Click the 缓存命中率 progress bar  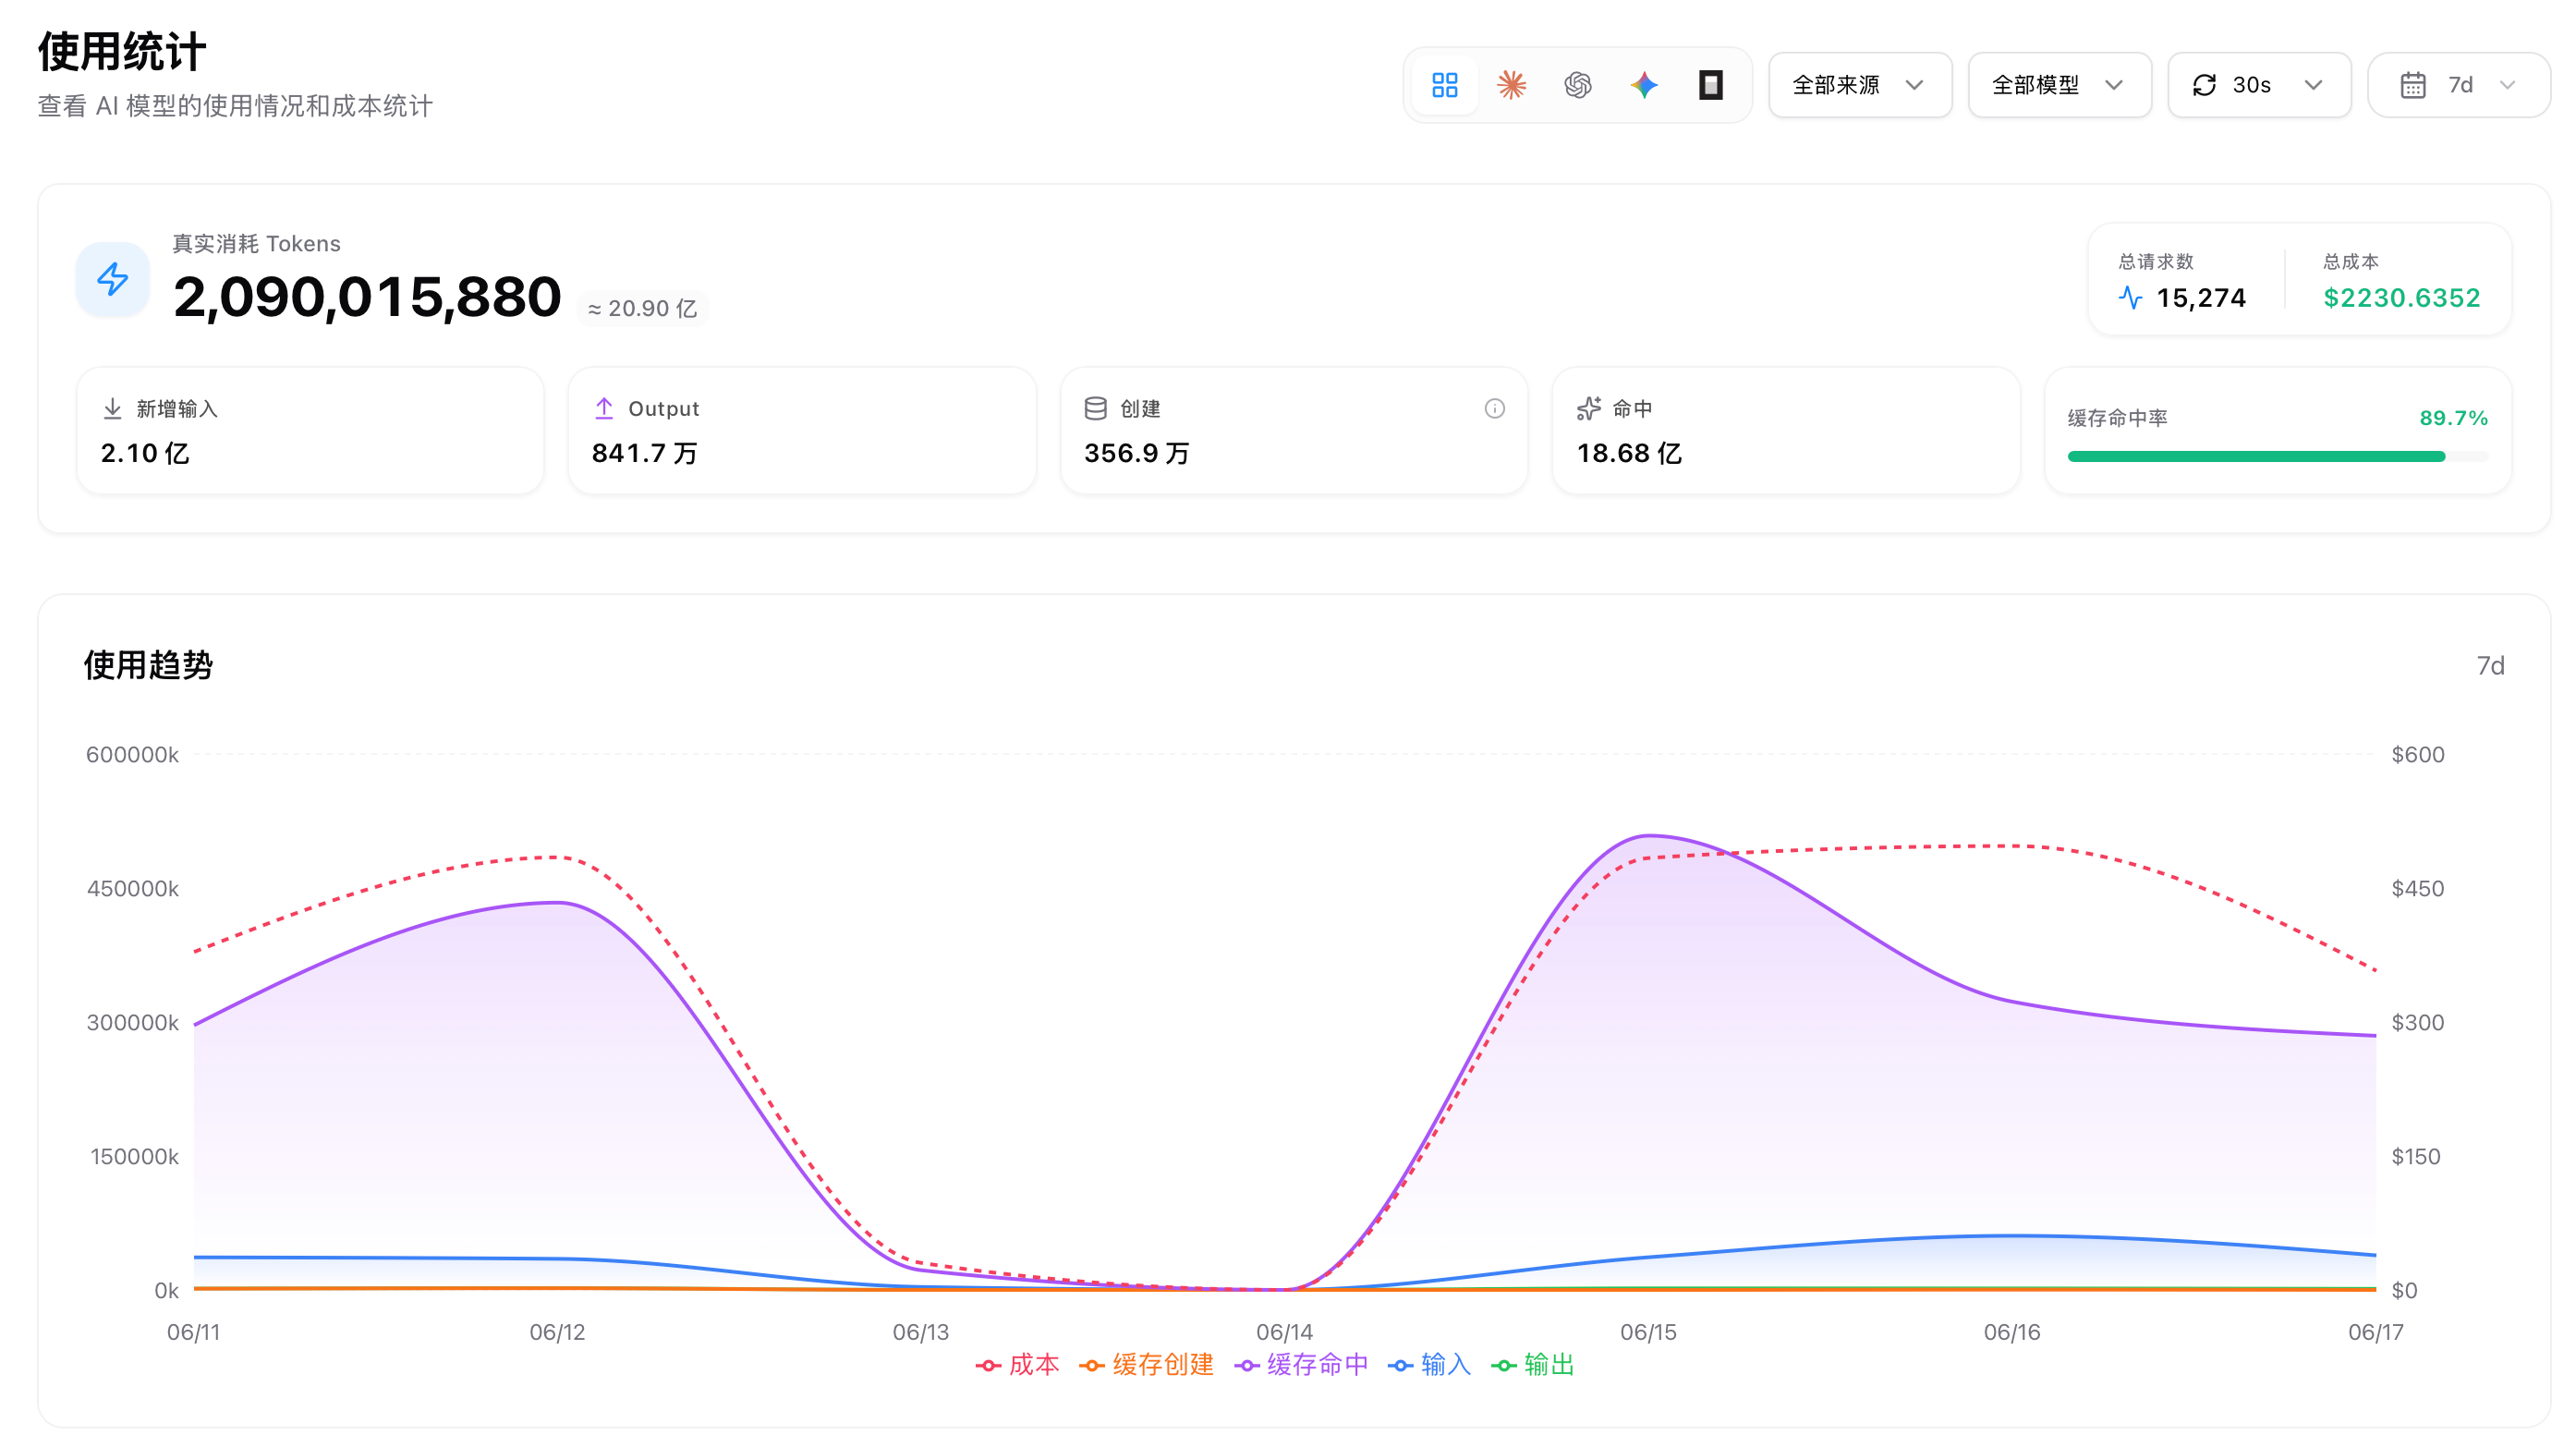[x=2277, y=456]
